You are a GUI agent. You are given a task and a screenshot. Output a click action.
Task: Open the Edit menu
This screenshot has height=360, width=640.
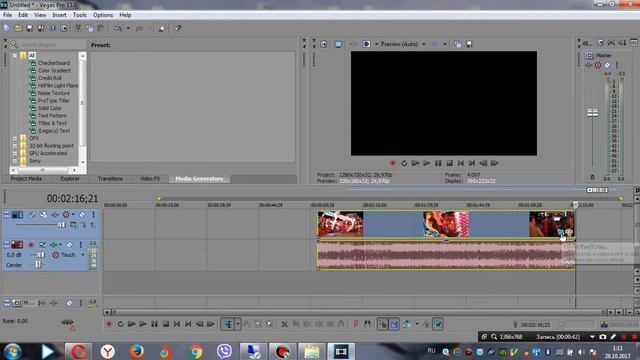pos(23,15)
